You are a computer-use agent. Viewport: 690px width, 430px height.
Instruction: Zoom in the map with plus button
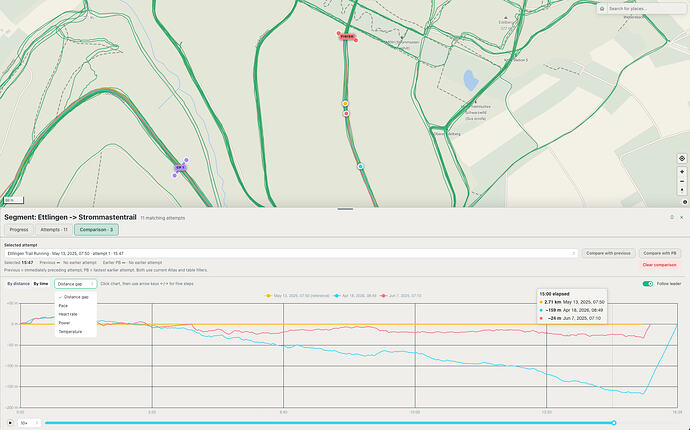(x=682, y=172)
